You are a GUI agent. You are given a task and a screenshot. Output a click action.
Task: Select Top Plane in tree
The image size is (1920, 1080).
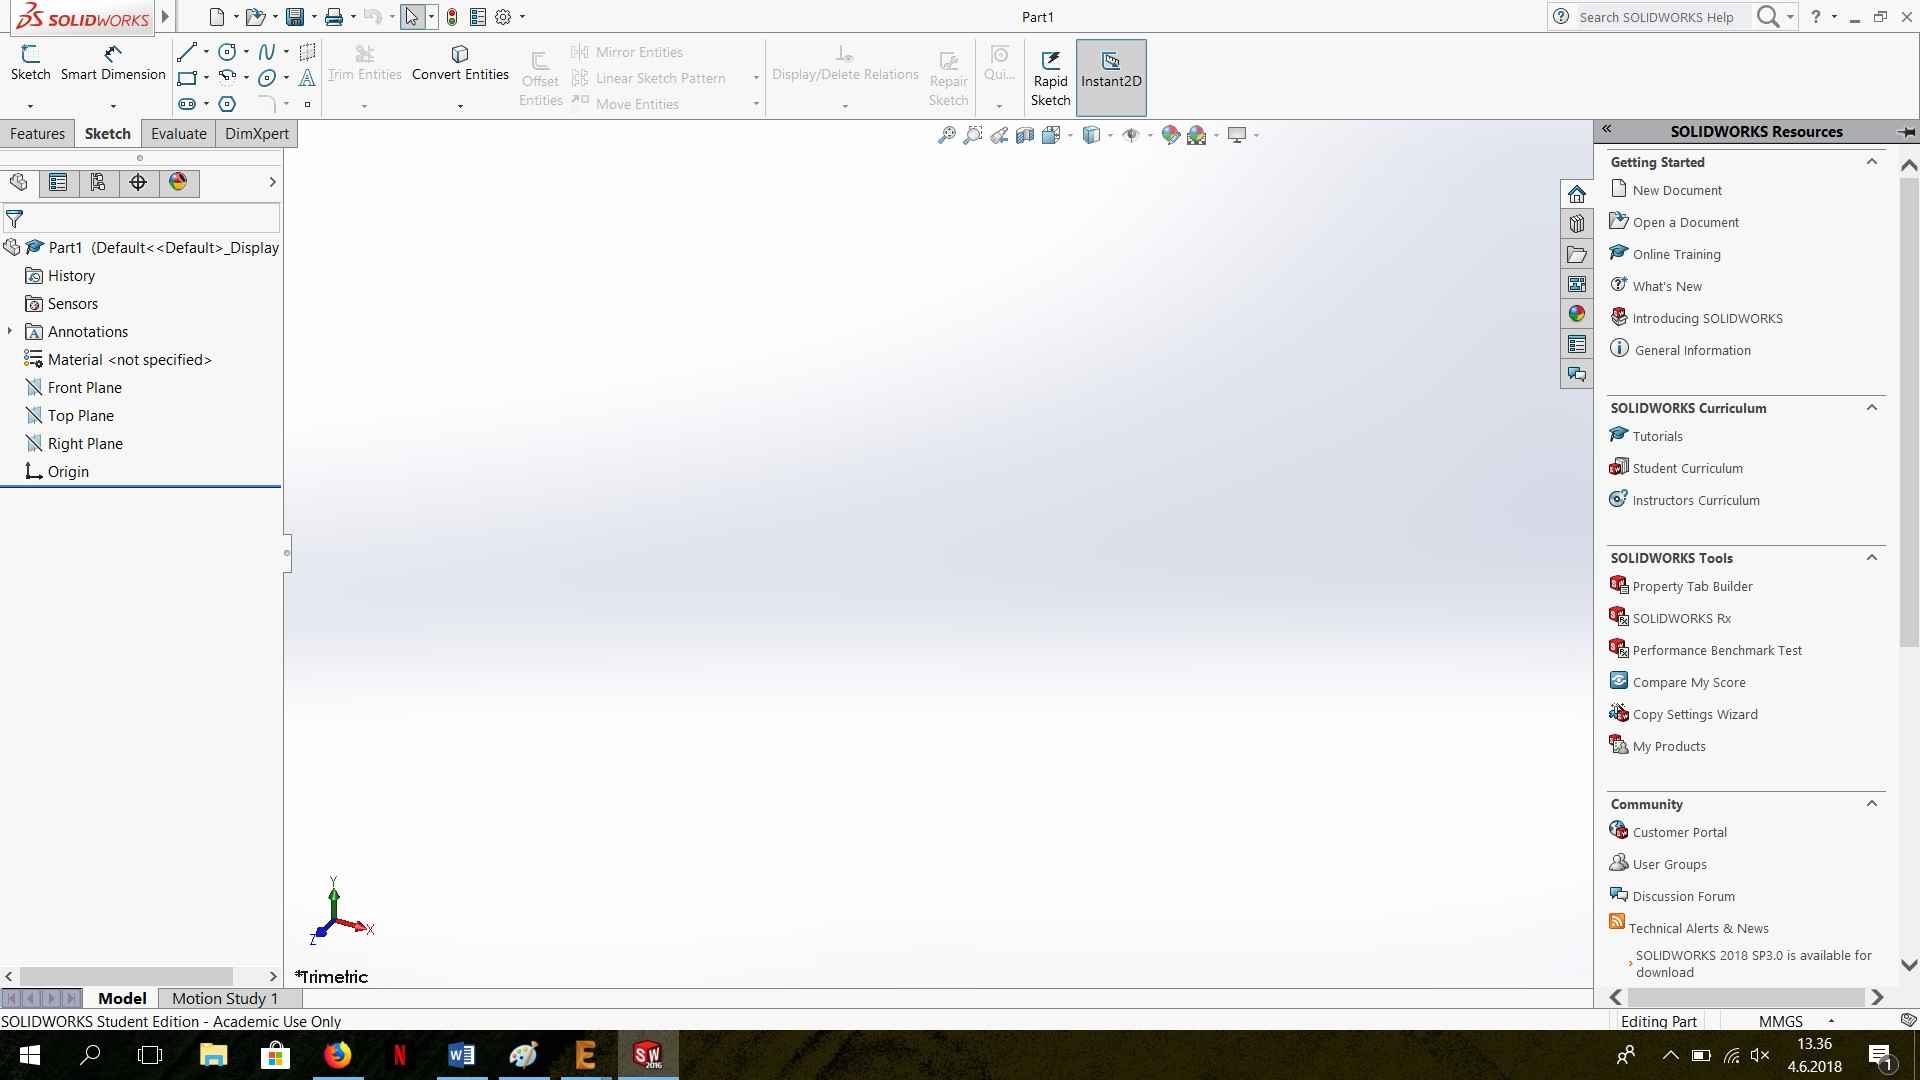81,415
